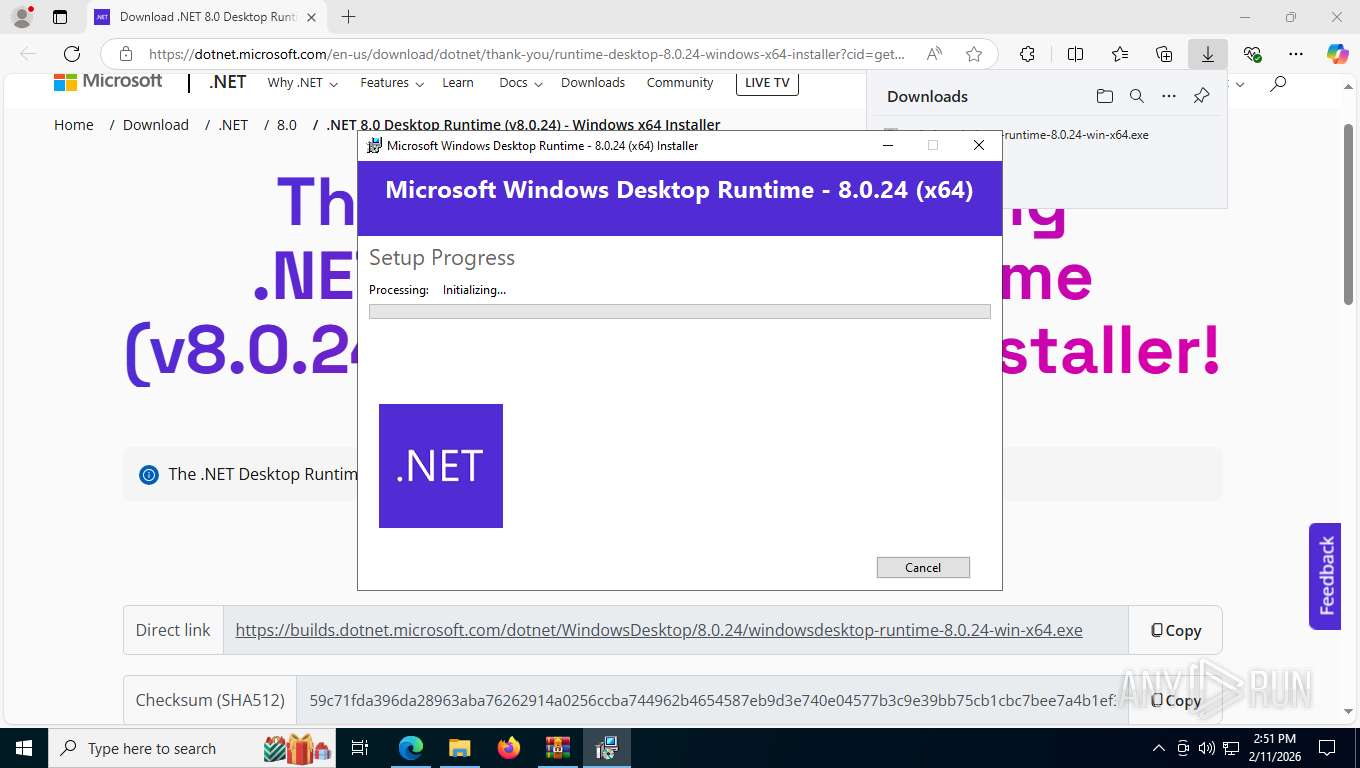Open the Community nav item
This screenshot has width=1360, height=768.
[680, 83]
